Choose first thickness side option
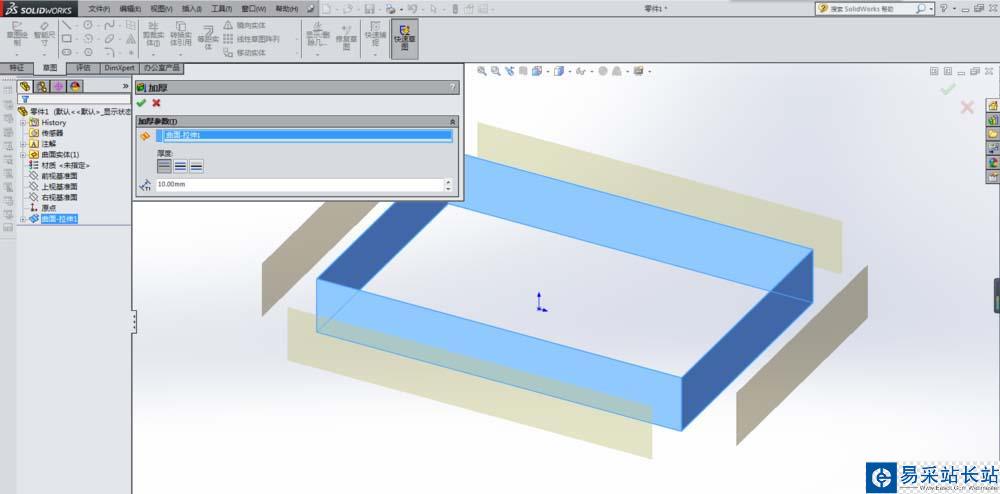Image resolution: width=1000 pixels, height=494 pixels. 165,166
